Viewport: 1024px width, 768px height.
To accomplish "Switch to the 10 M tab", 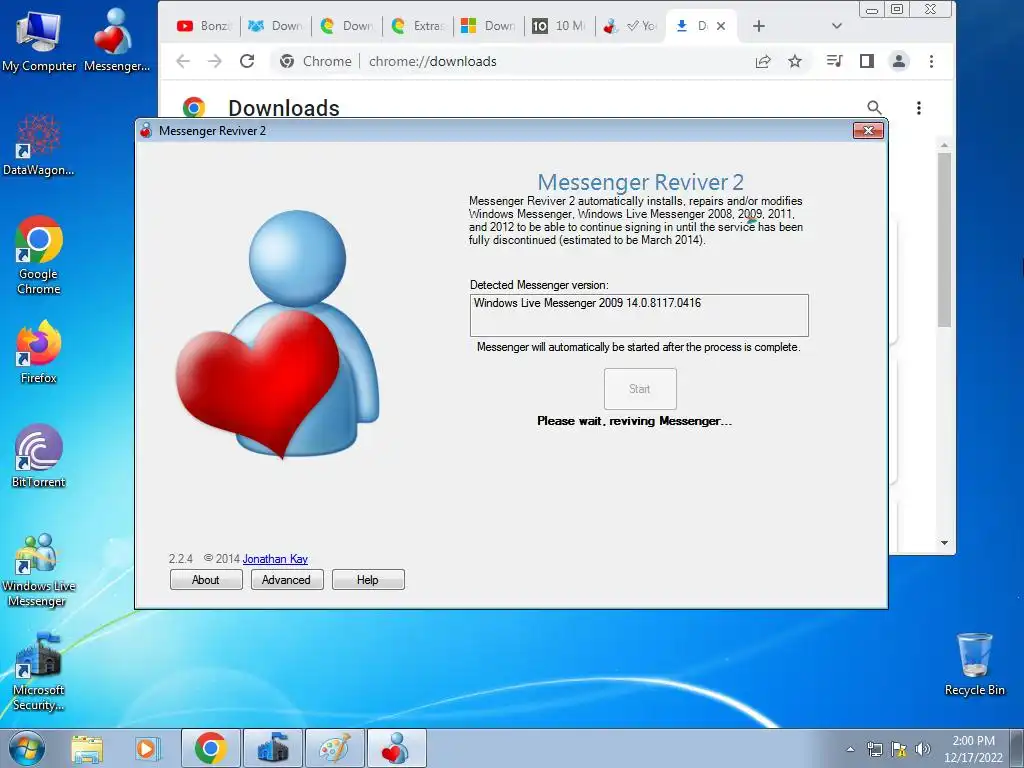I will click(x=559, y=26).
